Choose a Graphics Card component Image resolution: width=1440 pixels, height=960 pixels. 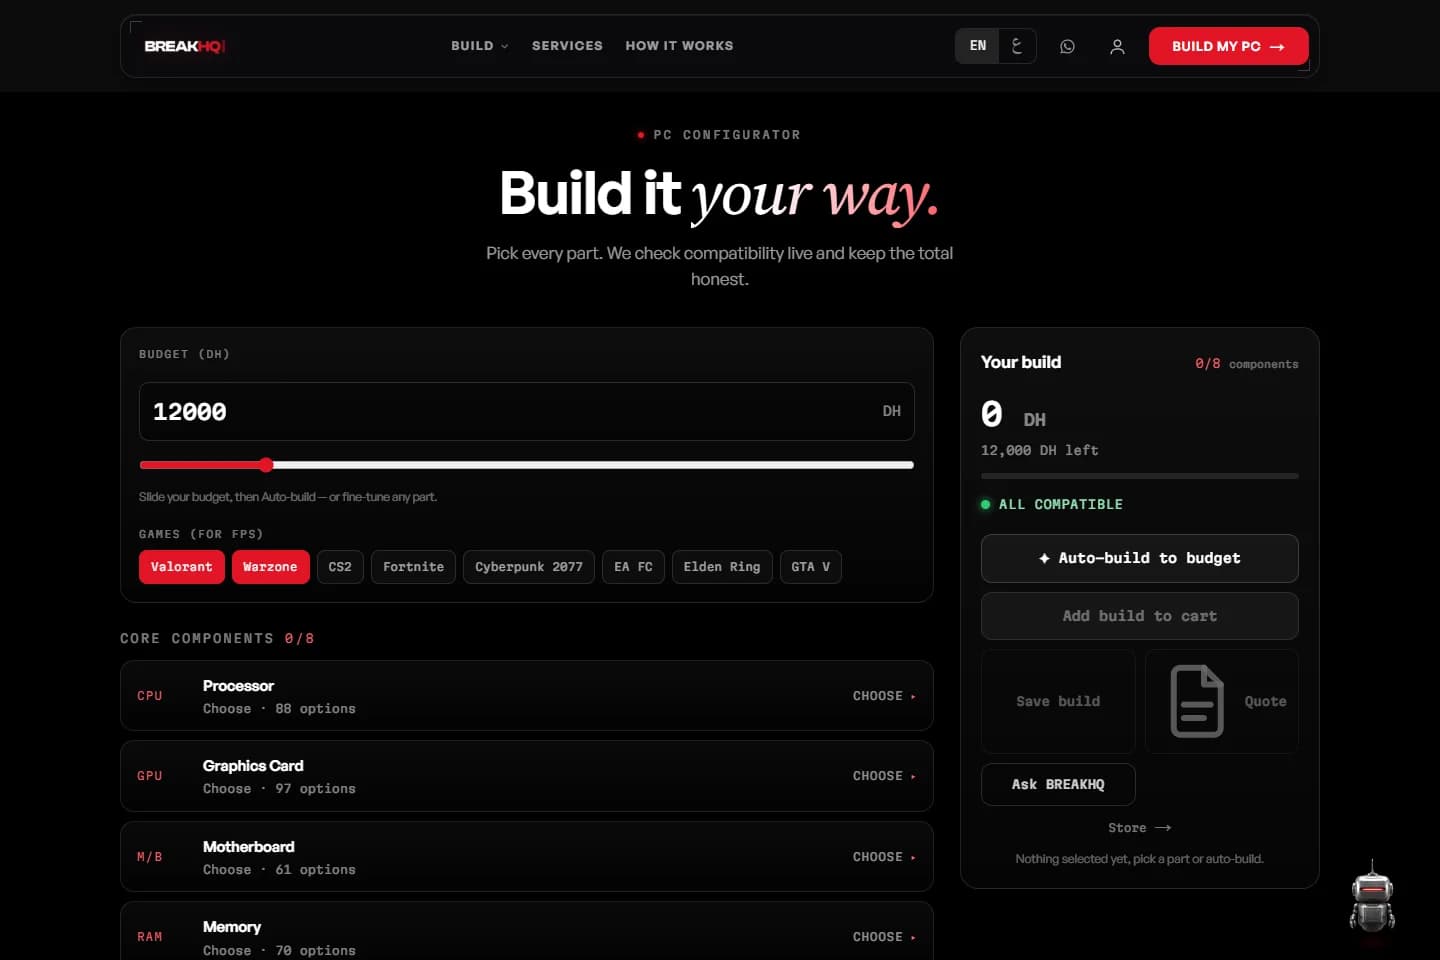[x=527, y=776]
